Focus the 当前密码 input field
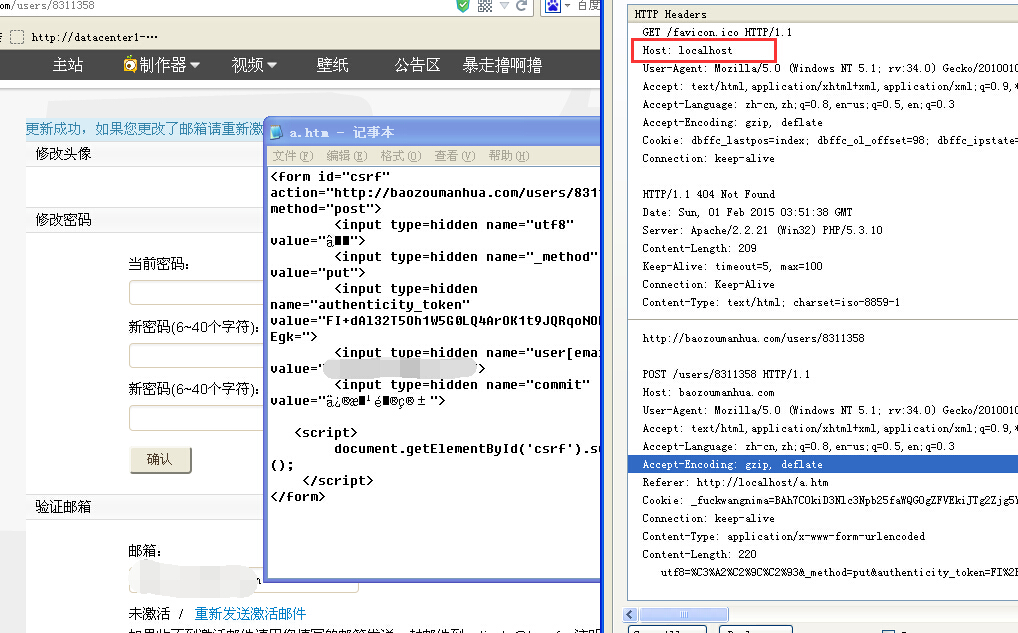The width and height of the screenshot is (1018, 633). 197,292
